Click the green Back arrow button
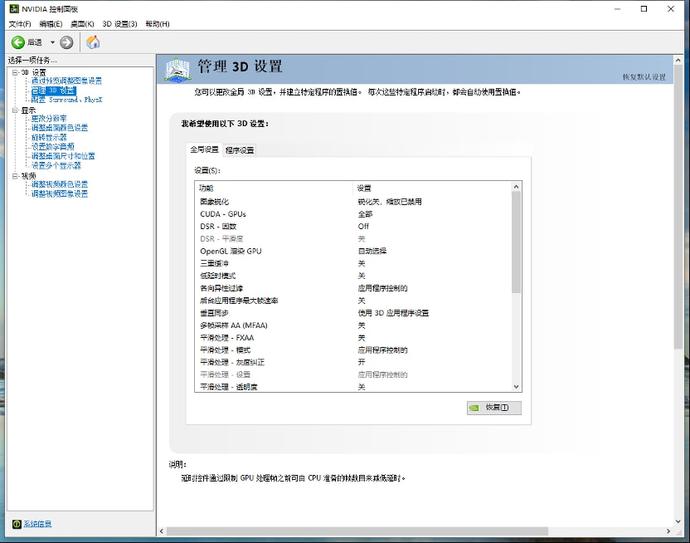Viewport: 690px width, 543px height. coord(18,42)
